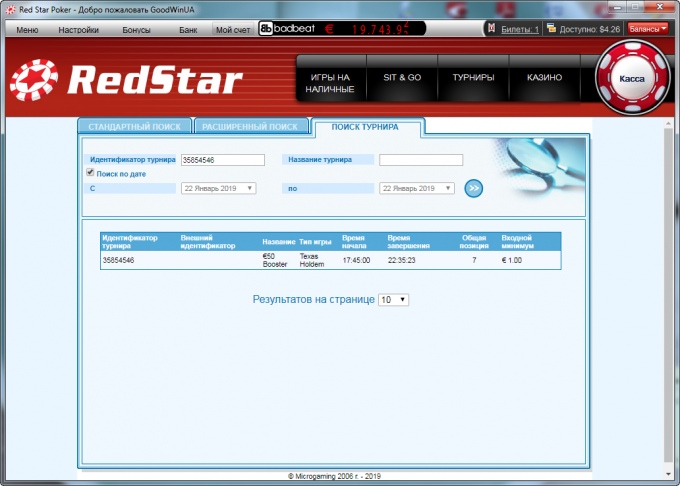Click the Доступно: $4.26 balance
Image resolution: width=680 pixels, height=486 pixels.
click(589, 29)
